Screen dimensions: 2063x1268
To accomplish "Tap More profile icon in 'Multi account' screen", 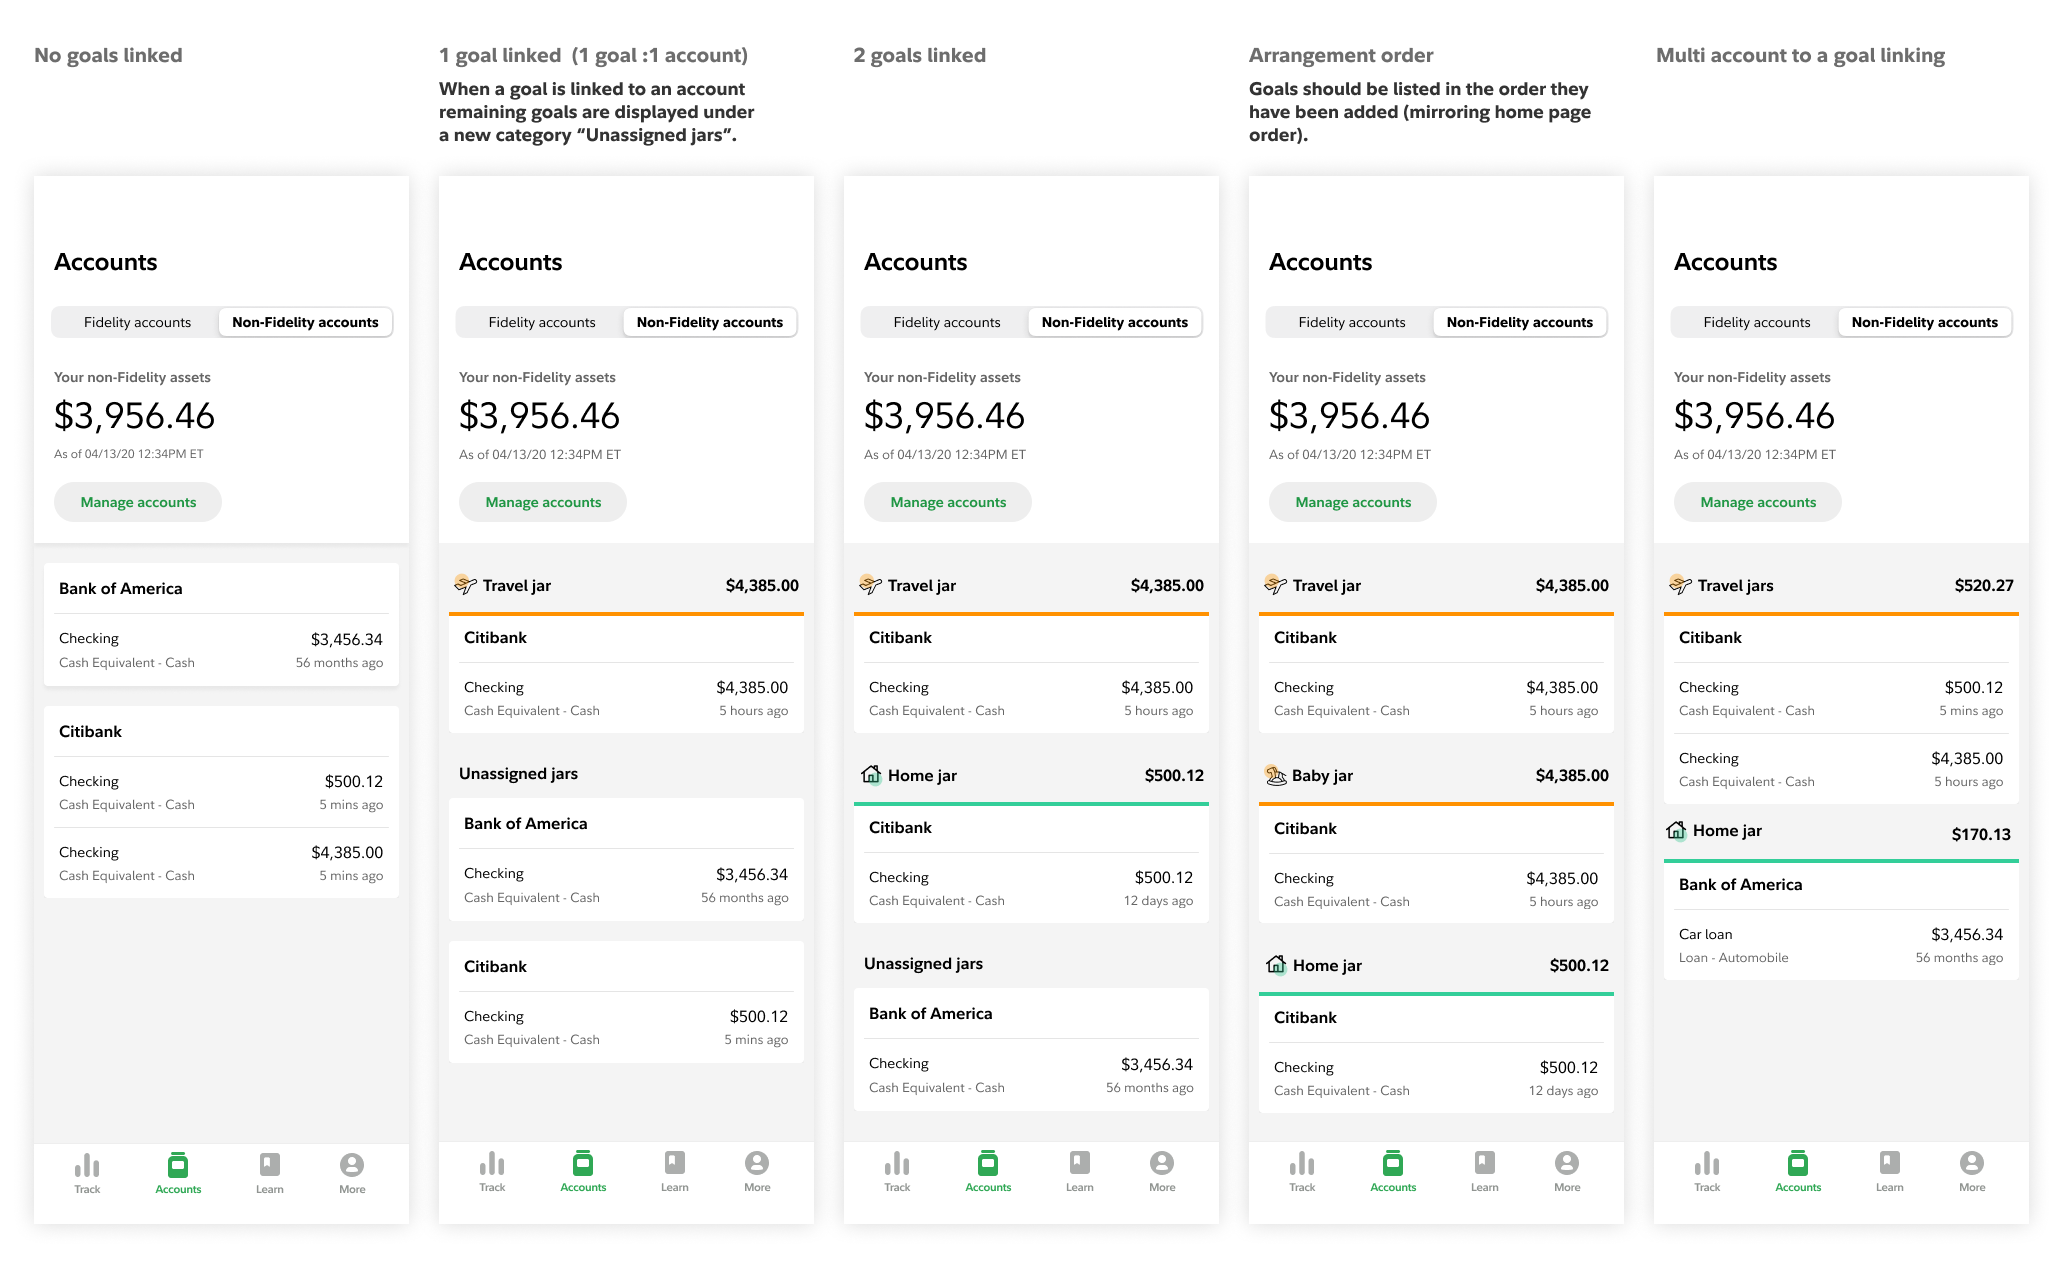I will click(x=1971, y=1163).
